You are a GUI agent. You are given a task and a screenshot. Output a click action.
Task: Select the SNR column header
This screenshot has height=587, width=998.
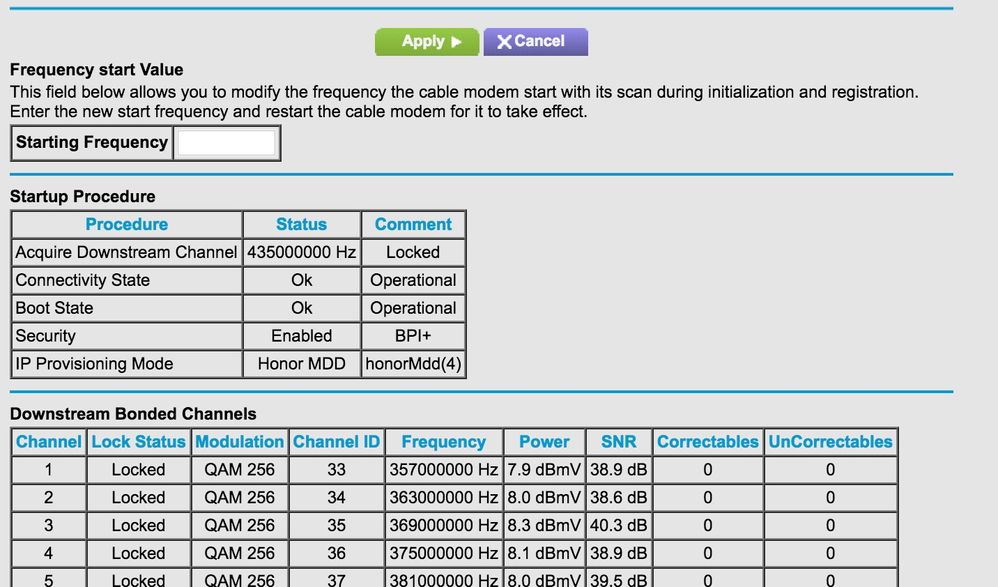(x=619, y=442)
